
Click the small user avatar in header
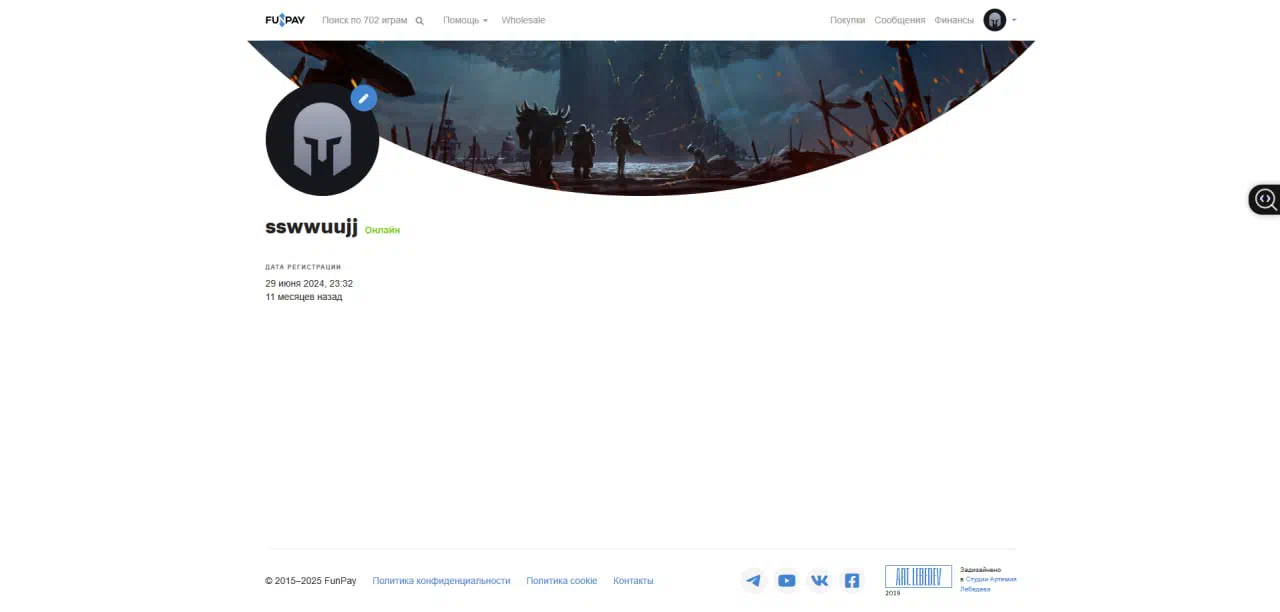[x=994, y=20]
